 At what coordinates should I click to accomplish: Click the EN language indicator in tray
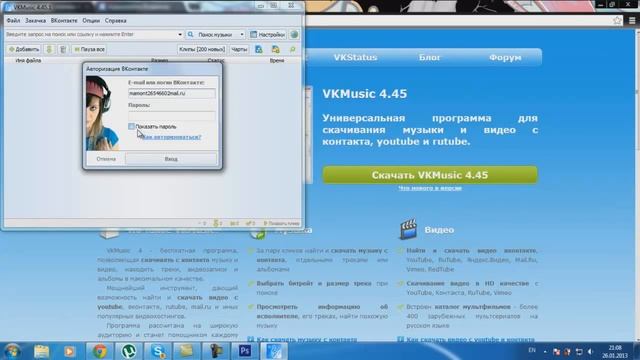pyautogui.click(x=532, y=350)
